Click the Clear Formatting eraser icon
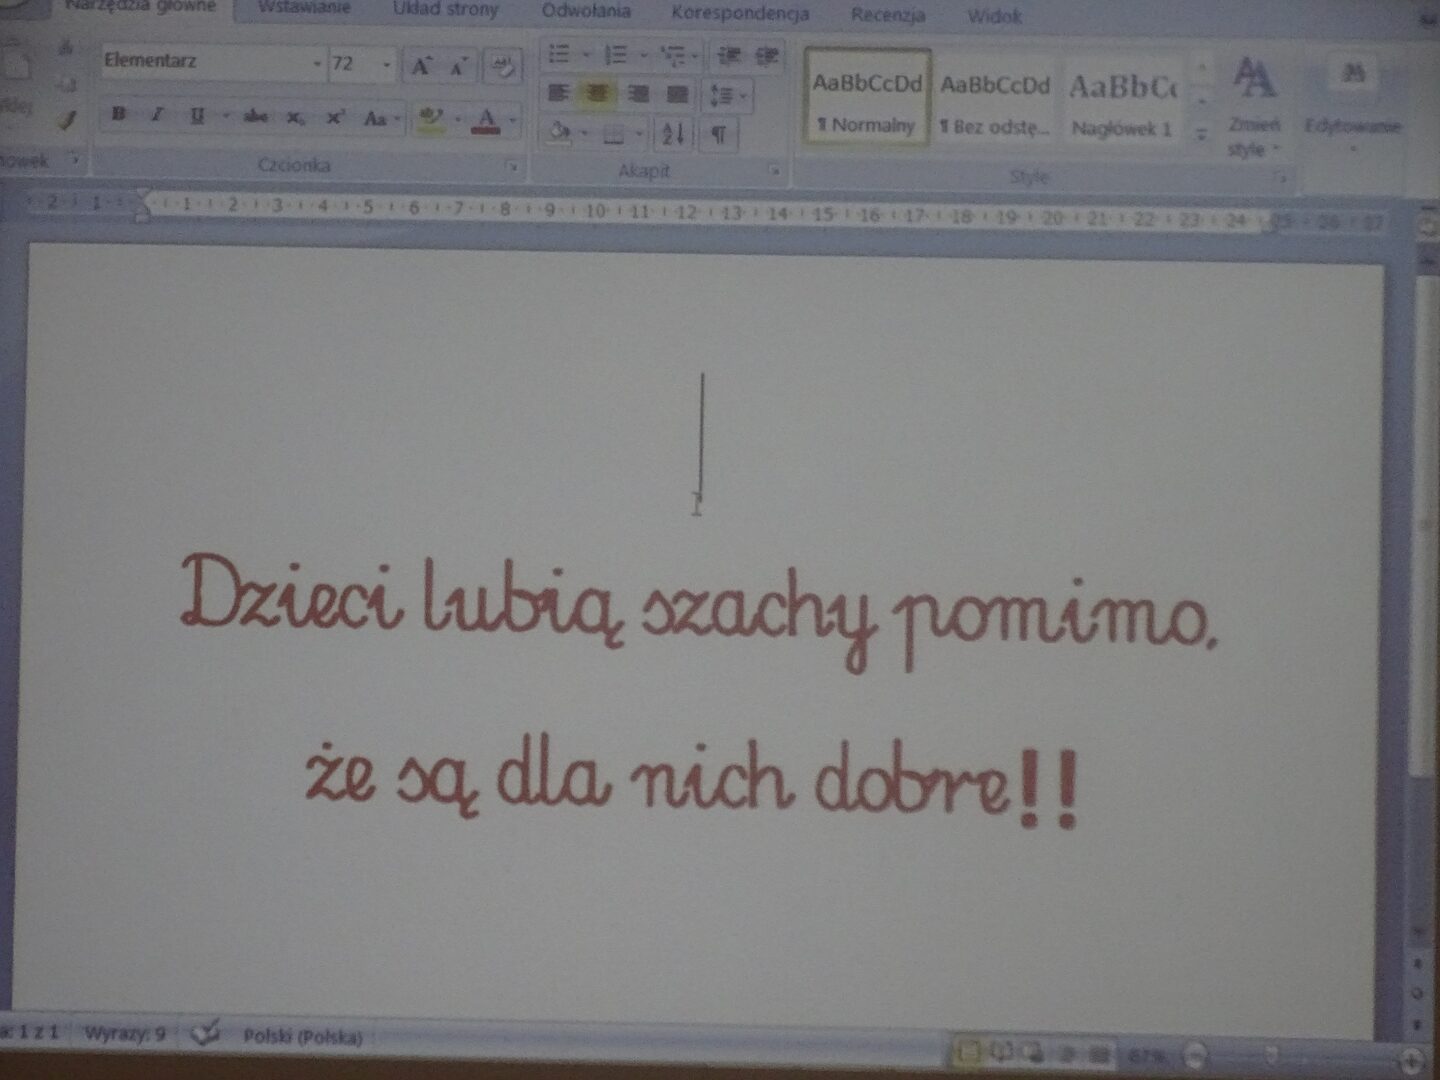 point(502,67)
